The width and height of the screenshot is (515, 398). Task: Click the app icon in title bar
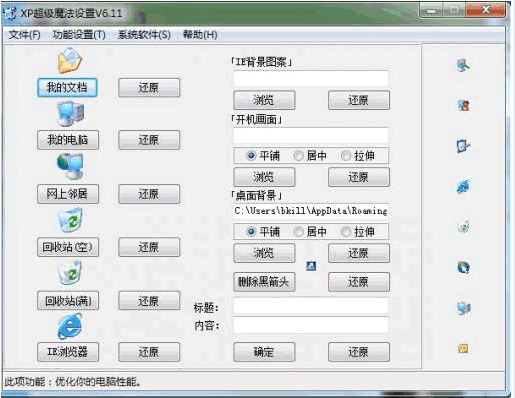point(9,13)
